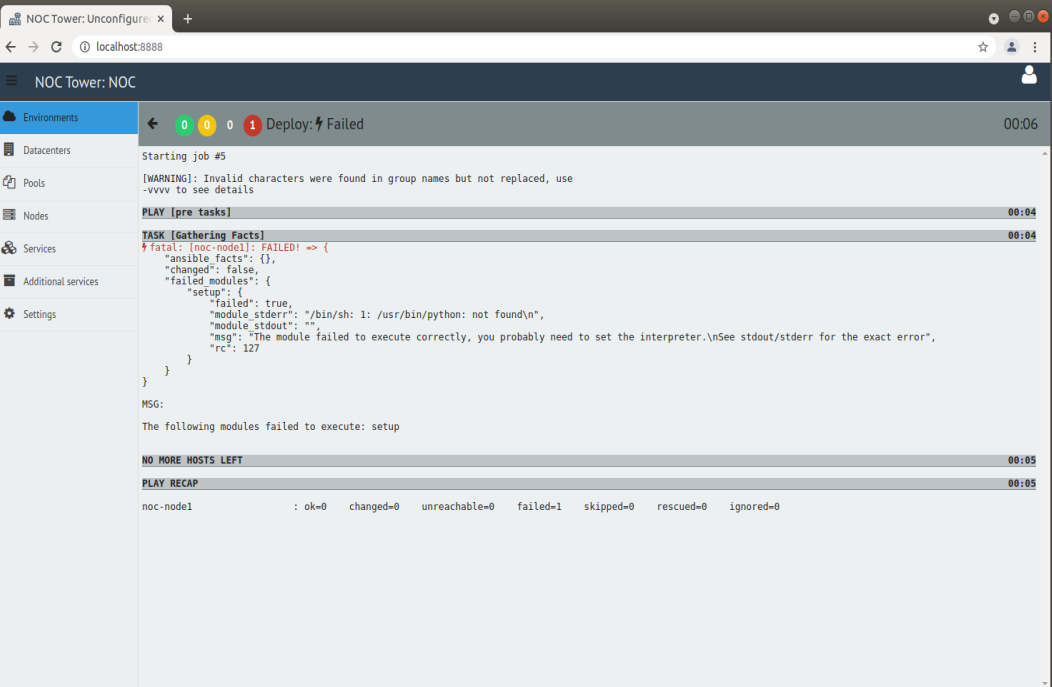Click the Pools icon in sidebar
The width and height of the screenshot is (1052, 687).
point(9,182)
